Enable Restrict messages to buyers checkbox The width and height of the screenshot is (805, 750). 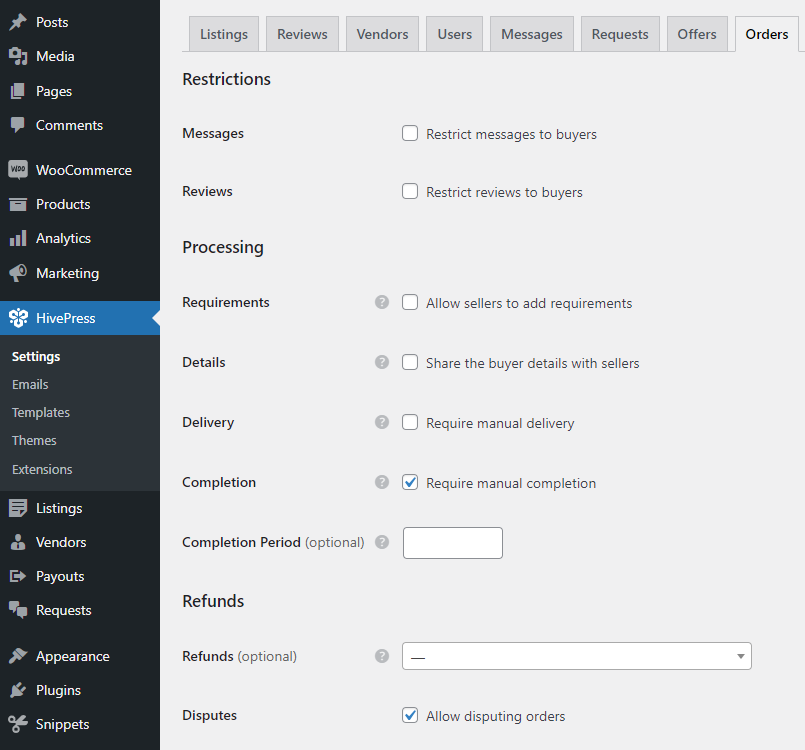pos(410,133)
